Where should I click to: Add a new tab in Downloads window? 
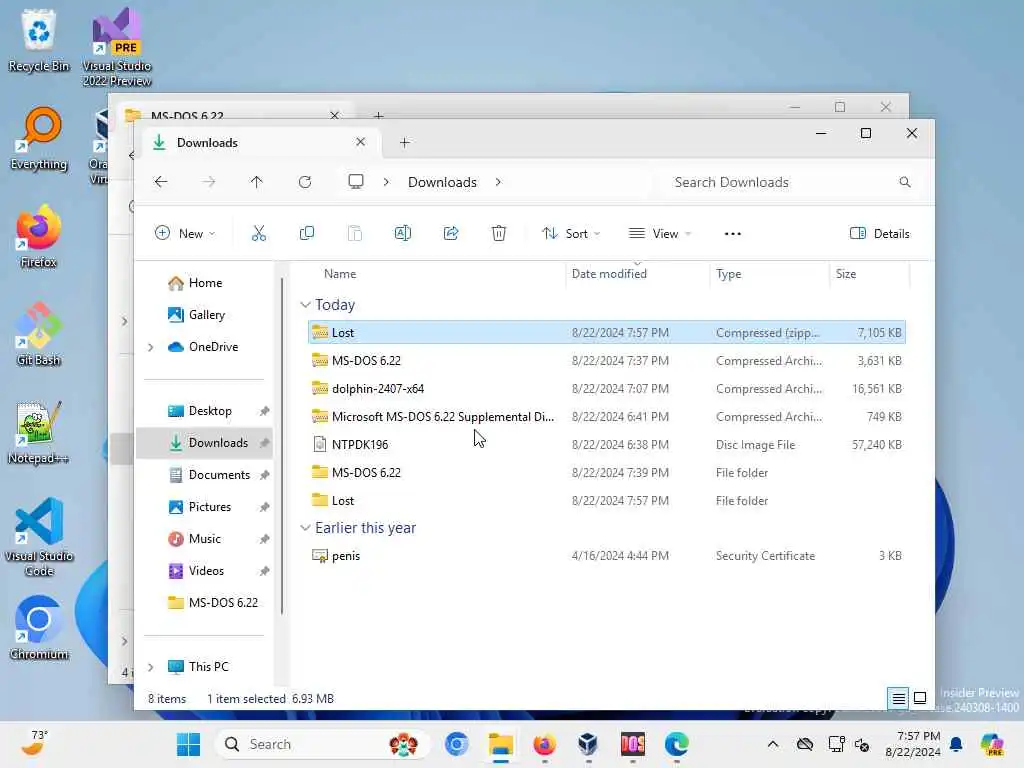(x=405, y=142)
